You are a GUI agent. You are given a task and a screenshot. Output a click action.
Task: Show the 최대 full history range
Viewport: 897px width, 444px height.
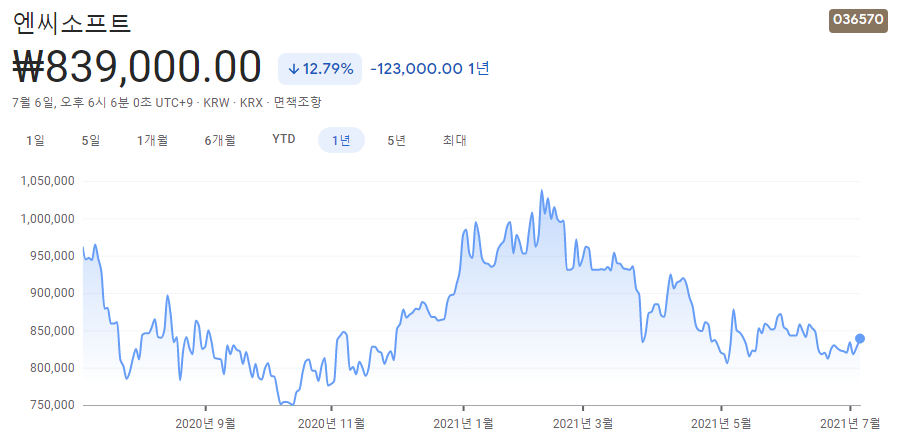[x=454, y=140]
